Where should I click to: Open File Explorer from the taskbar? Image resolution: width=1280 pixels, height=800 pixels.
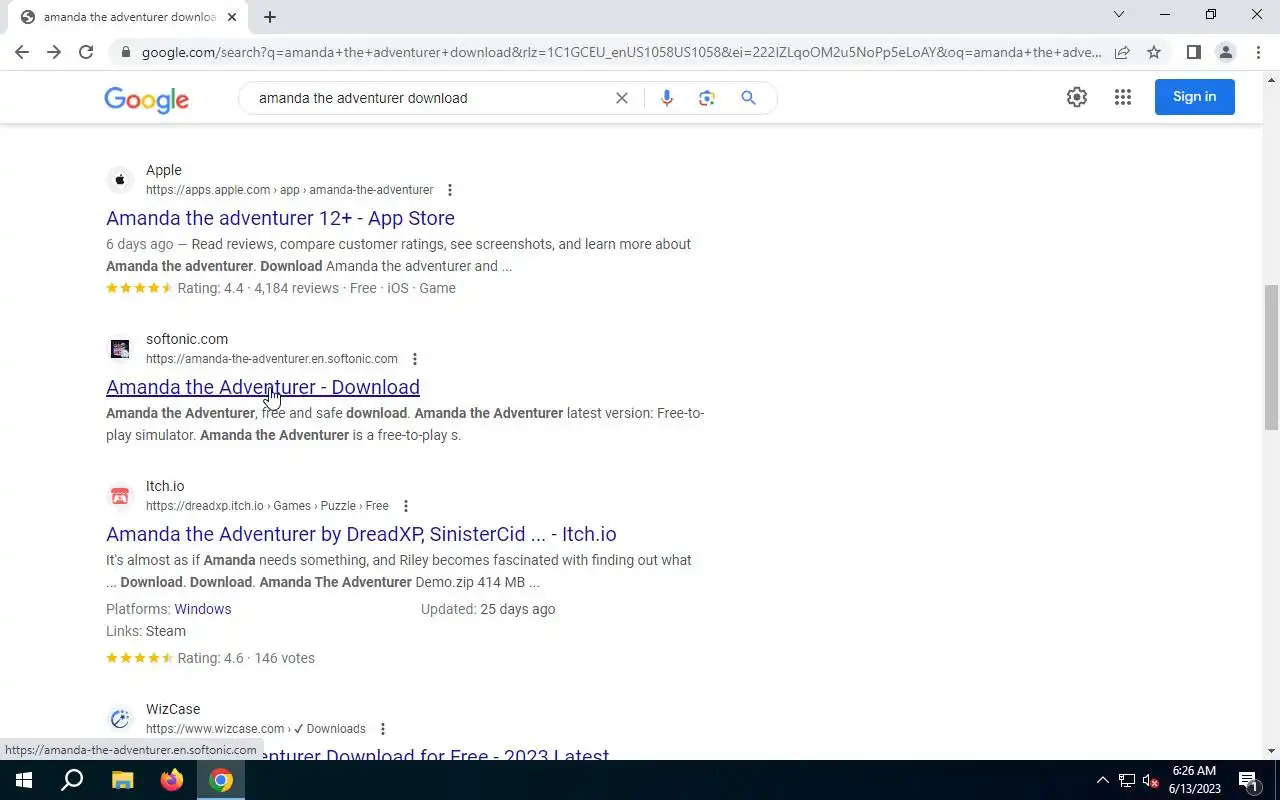[x=122, y=780]
